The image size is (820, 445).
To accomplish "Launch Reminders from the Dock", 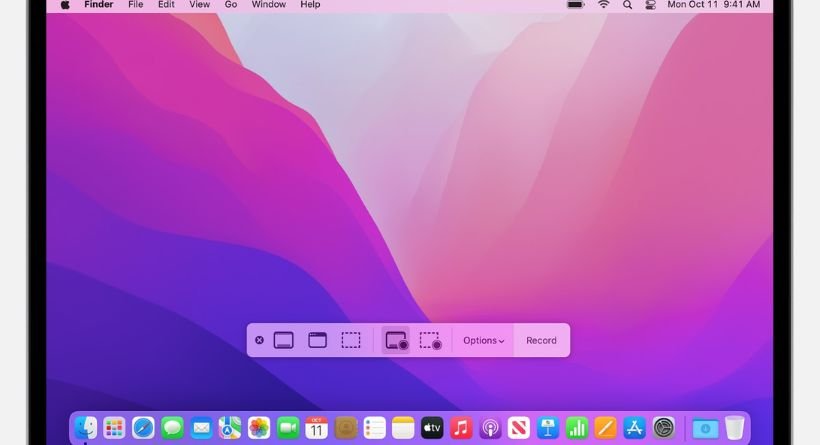I will point(374,428).
